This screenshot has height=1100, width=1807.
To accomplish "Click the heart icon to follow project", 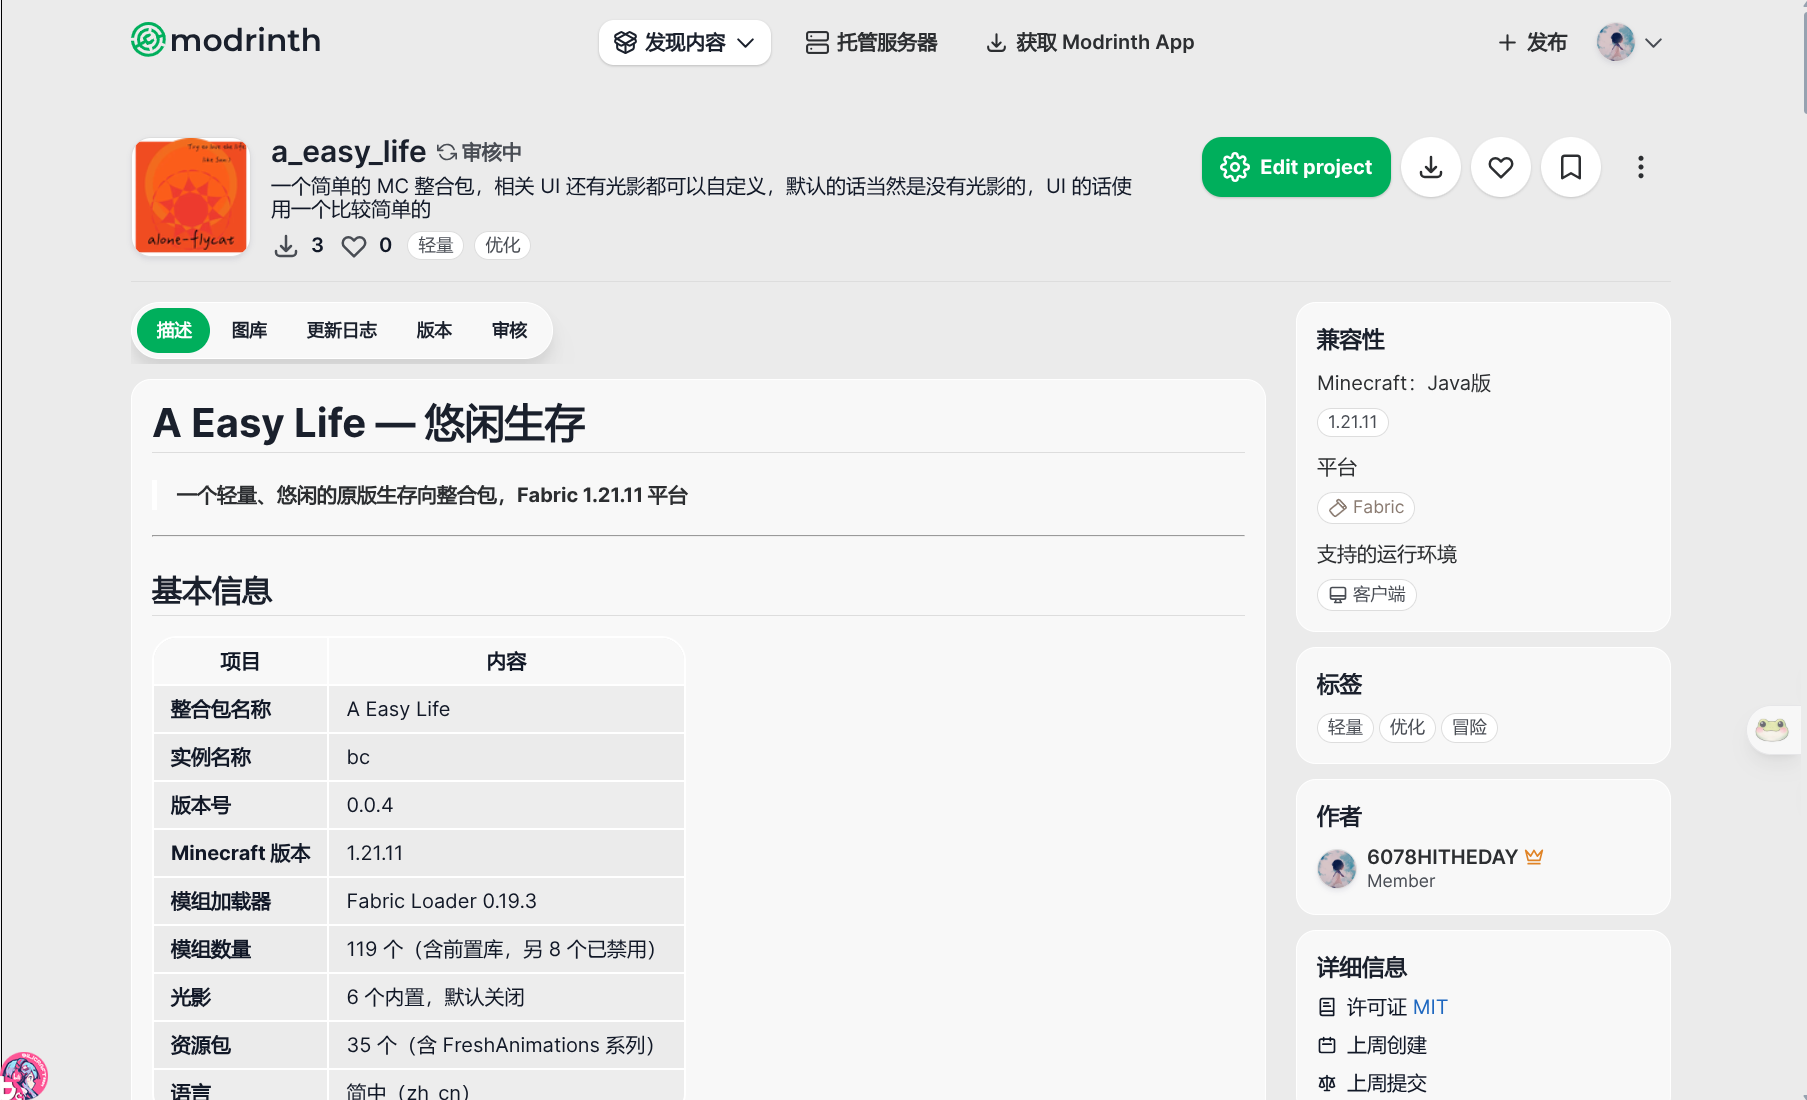I will [x=1501, y=167].
